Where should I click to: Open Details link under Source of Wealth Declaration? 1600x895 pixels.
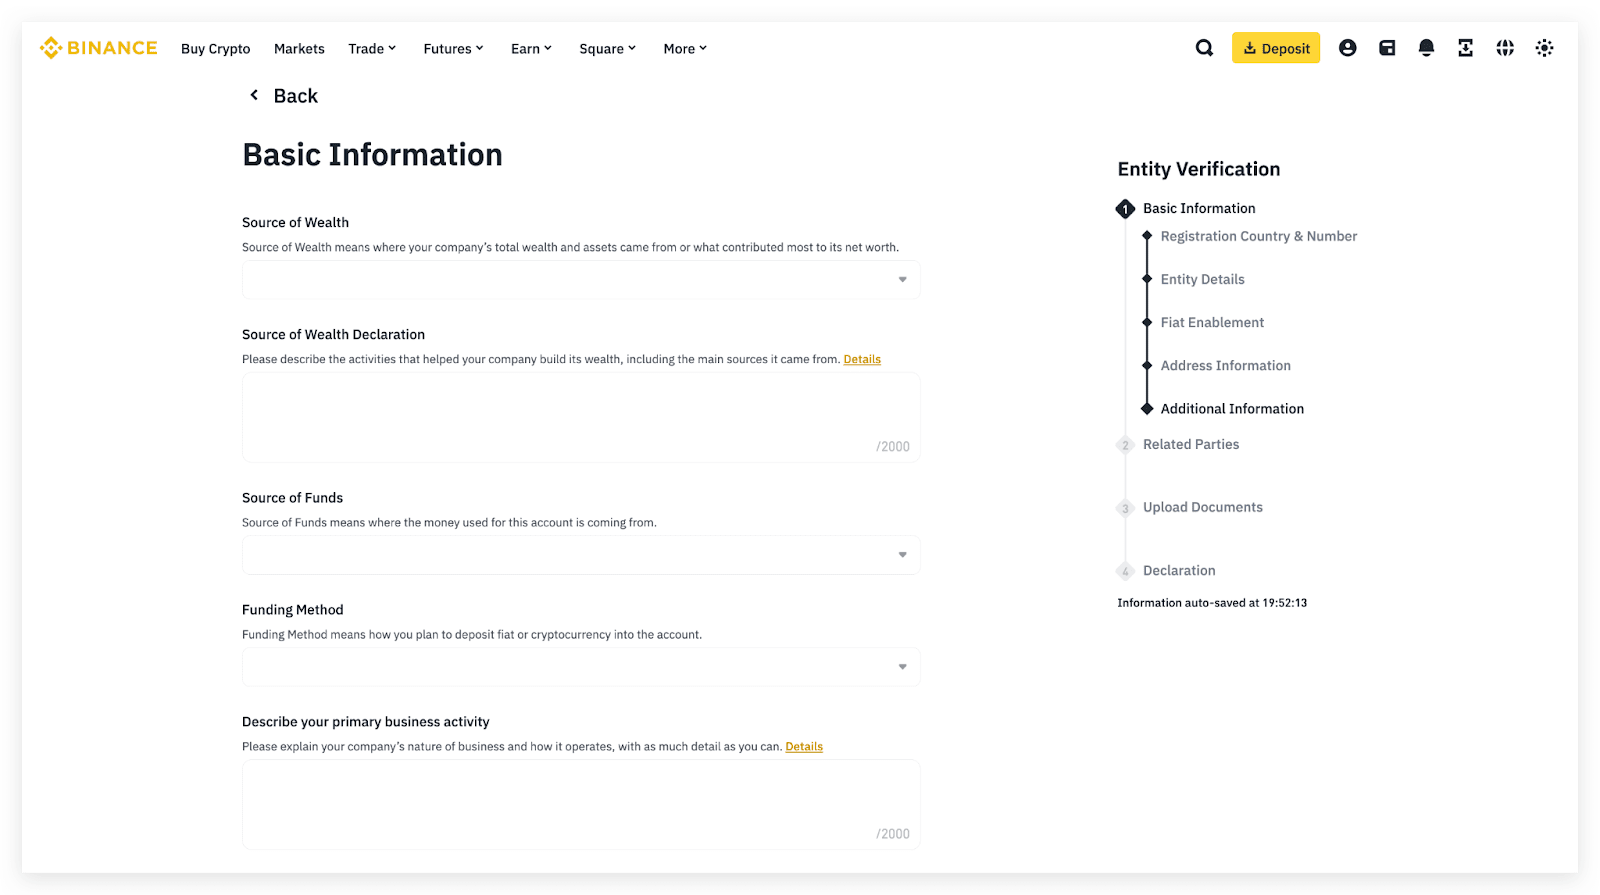pos(862,359)
